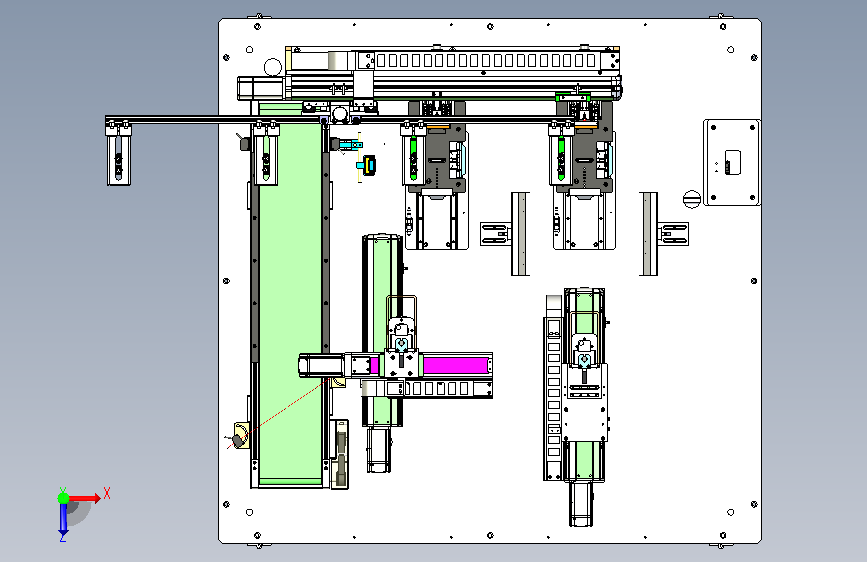This screenshot has height=562, width=867.
Task: Select the round slotted knob beside the control box
Action: (692, 199)
